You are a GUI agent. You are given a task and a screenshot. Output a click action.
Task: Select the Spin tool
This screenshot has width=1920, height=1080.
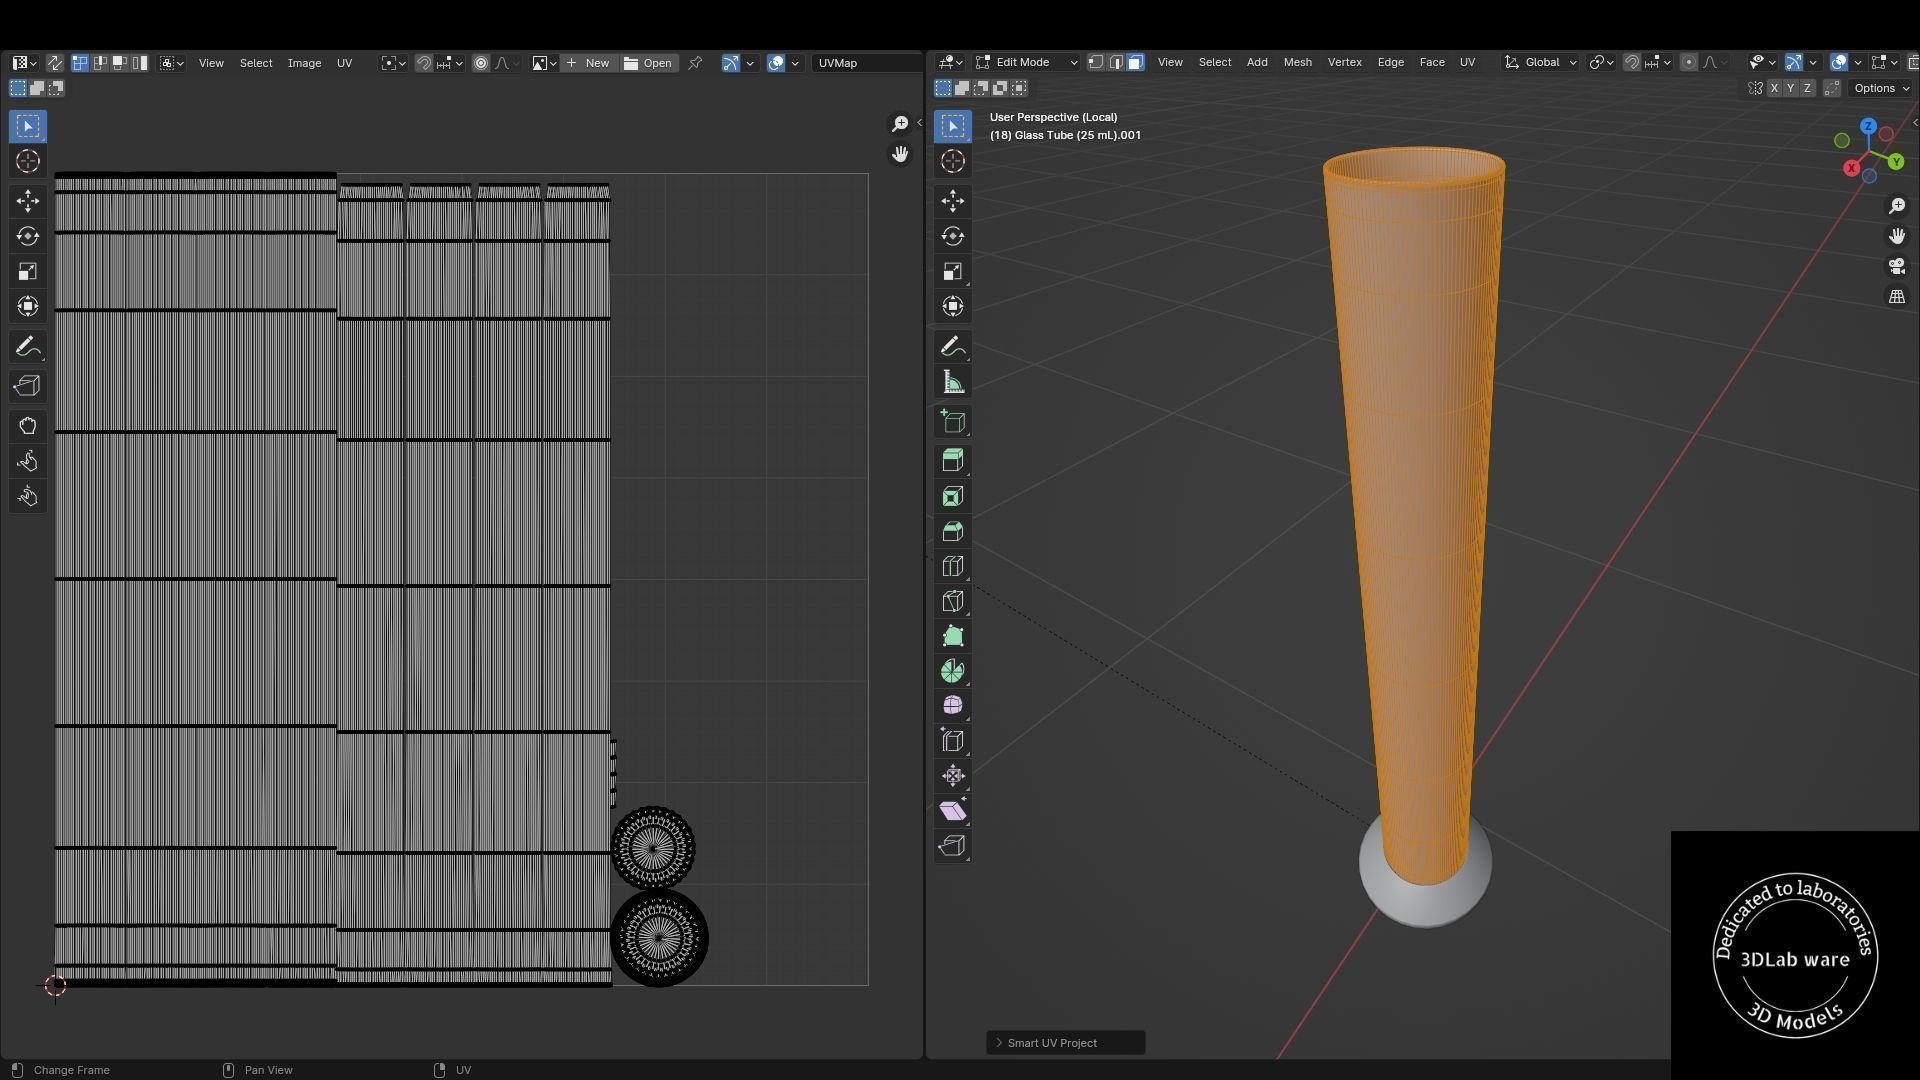point(952,671)
